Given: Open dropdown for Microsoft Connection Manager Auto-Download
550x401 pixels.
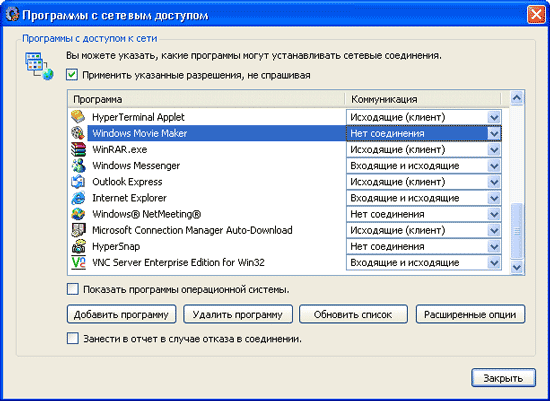Looking at the screenshot, I should click(x=494, y=230).
